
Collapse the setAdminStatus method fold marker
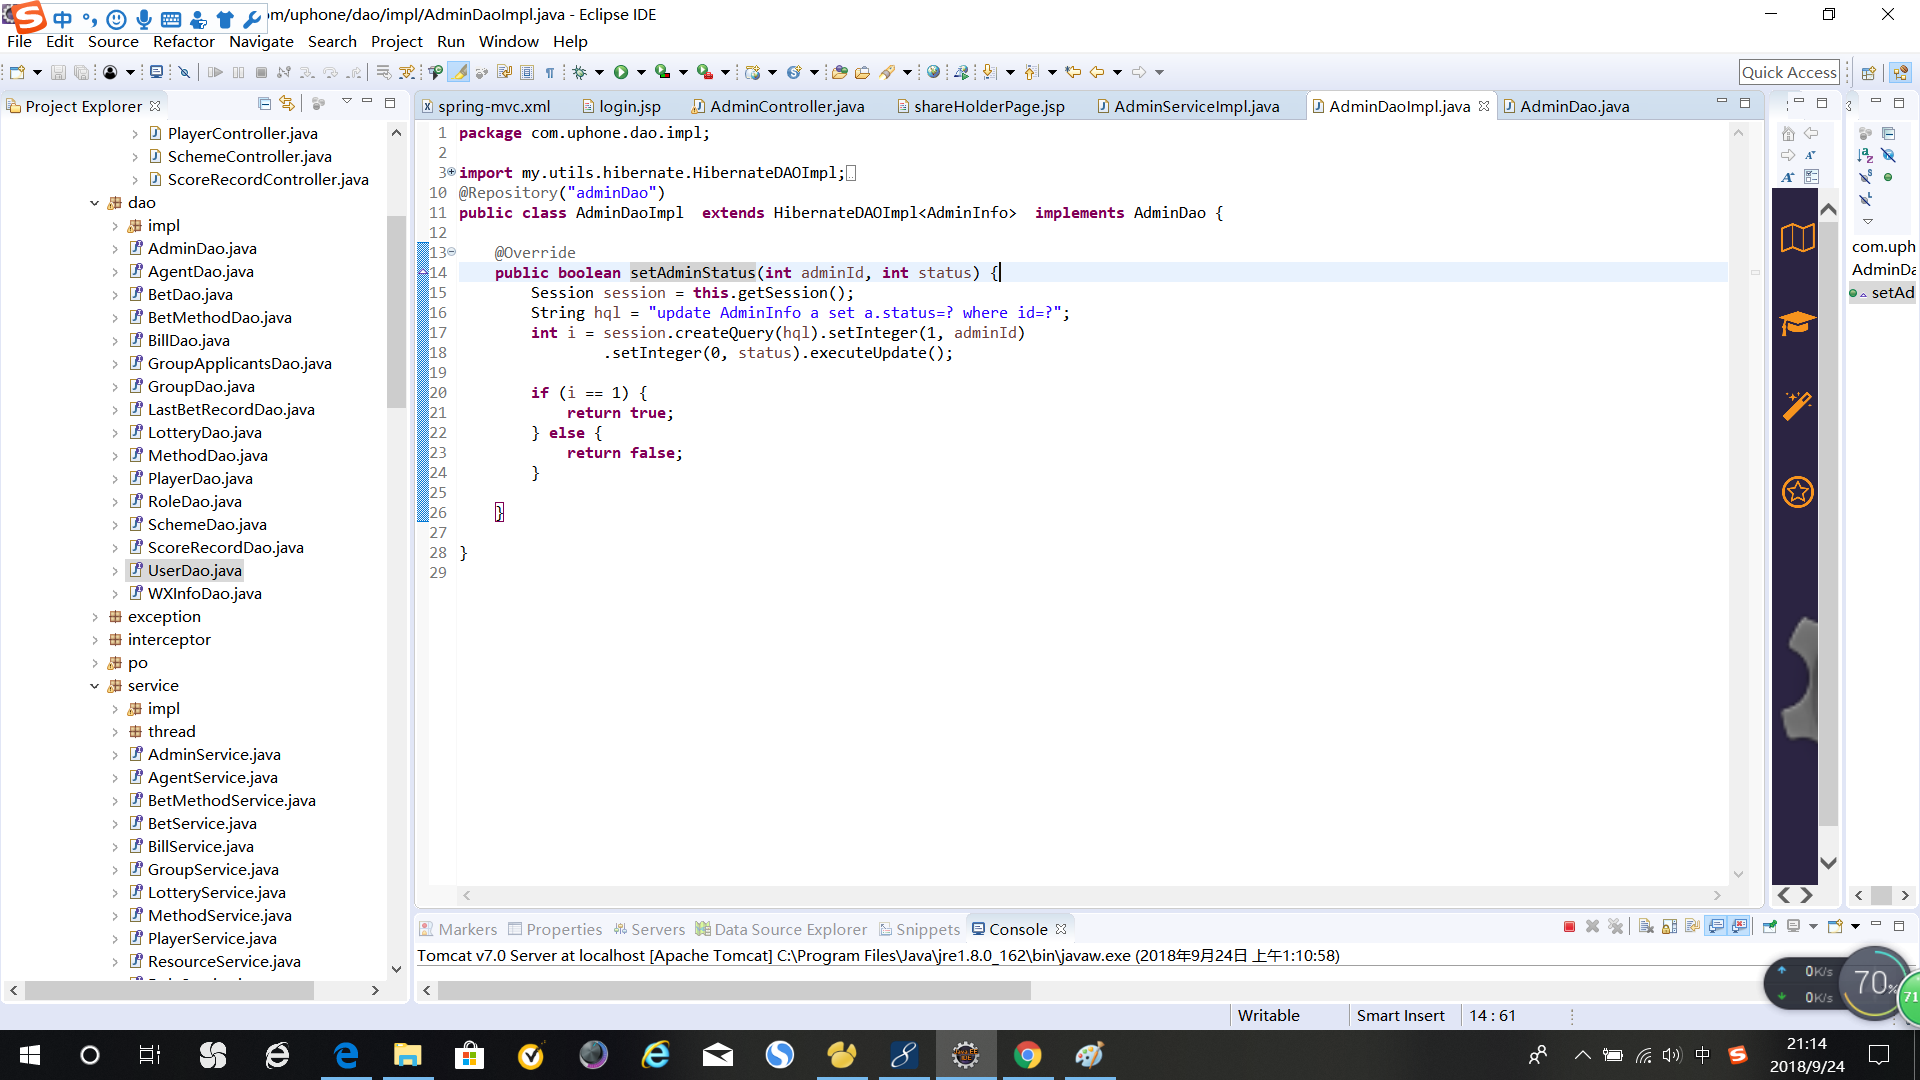(x=451, y=252)
